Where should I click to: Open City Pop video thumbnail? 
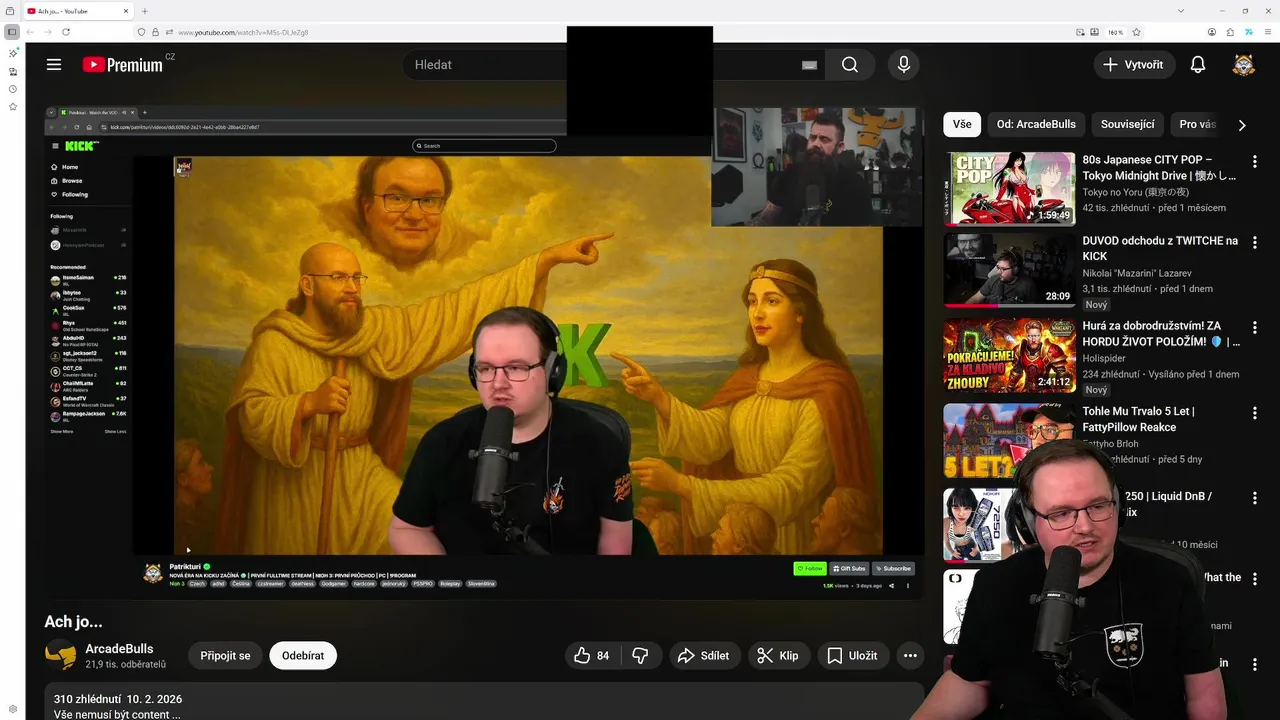[1009, 189]
